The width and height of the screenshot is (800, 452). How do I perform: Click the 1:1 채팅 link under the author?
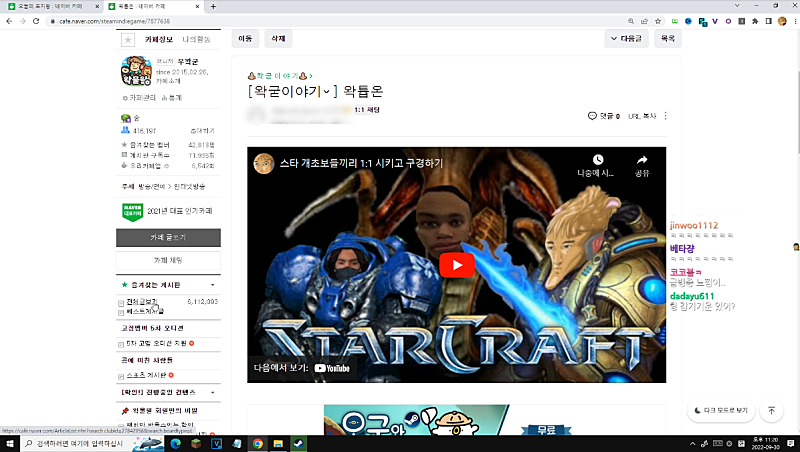coord(367,110)
